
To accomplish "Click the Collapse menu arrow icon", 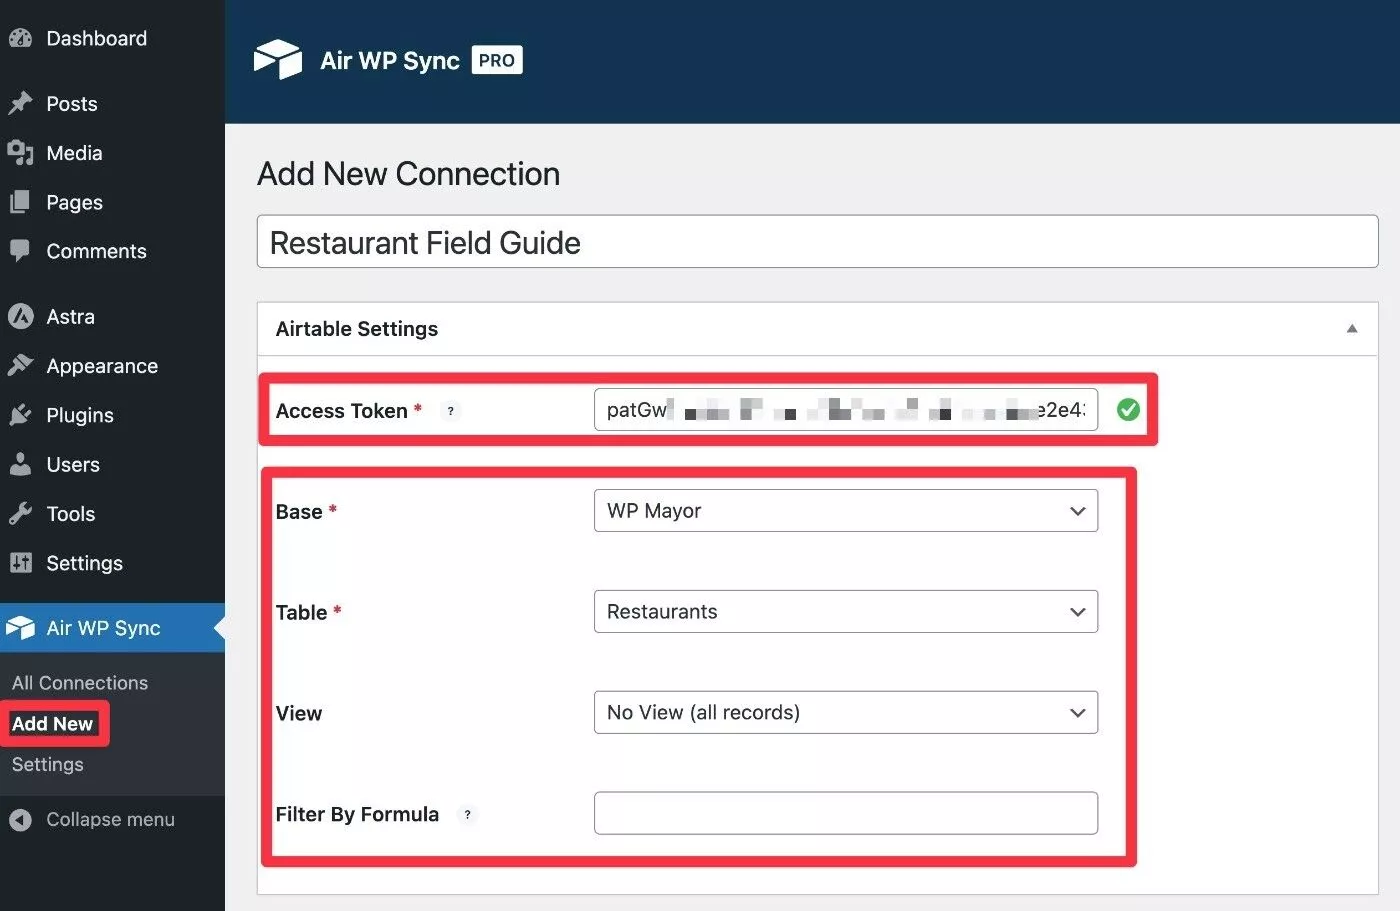I will (20, 820).
